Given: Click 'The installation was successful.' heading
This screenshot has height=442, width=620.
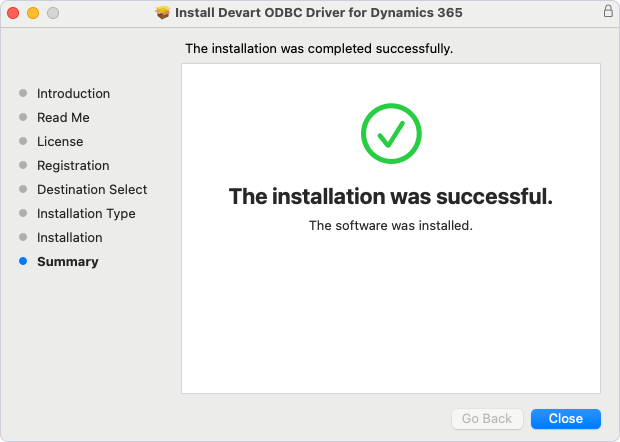Looking at the screenshot, I should click(x=391, y=196).
